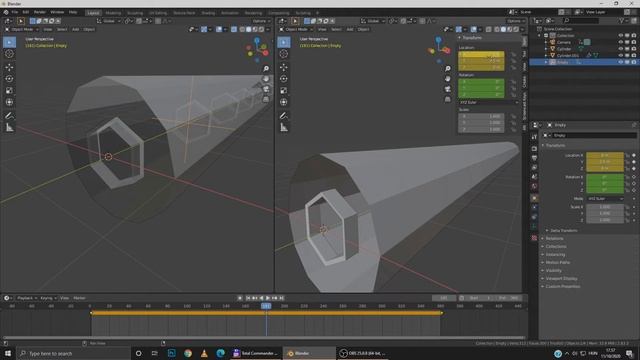Select the Cursor tool in left viewport
This screenshot has width=640, height=360.
[x=9, y=54]
